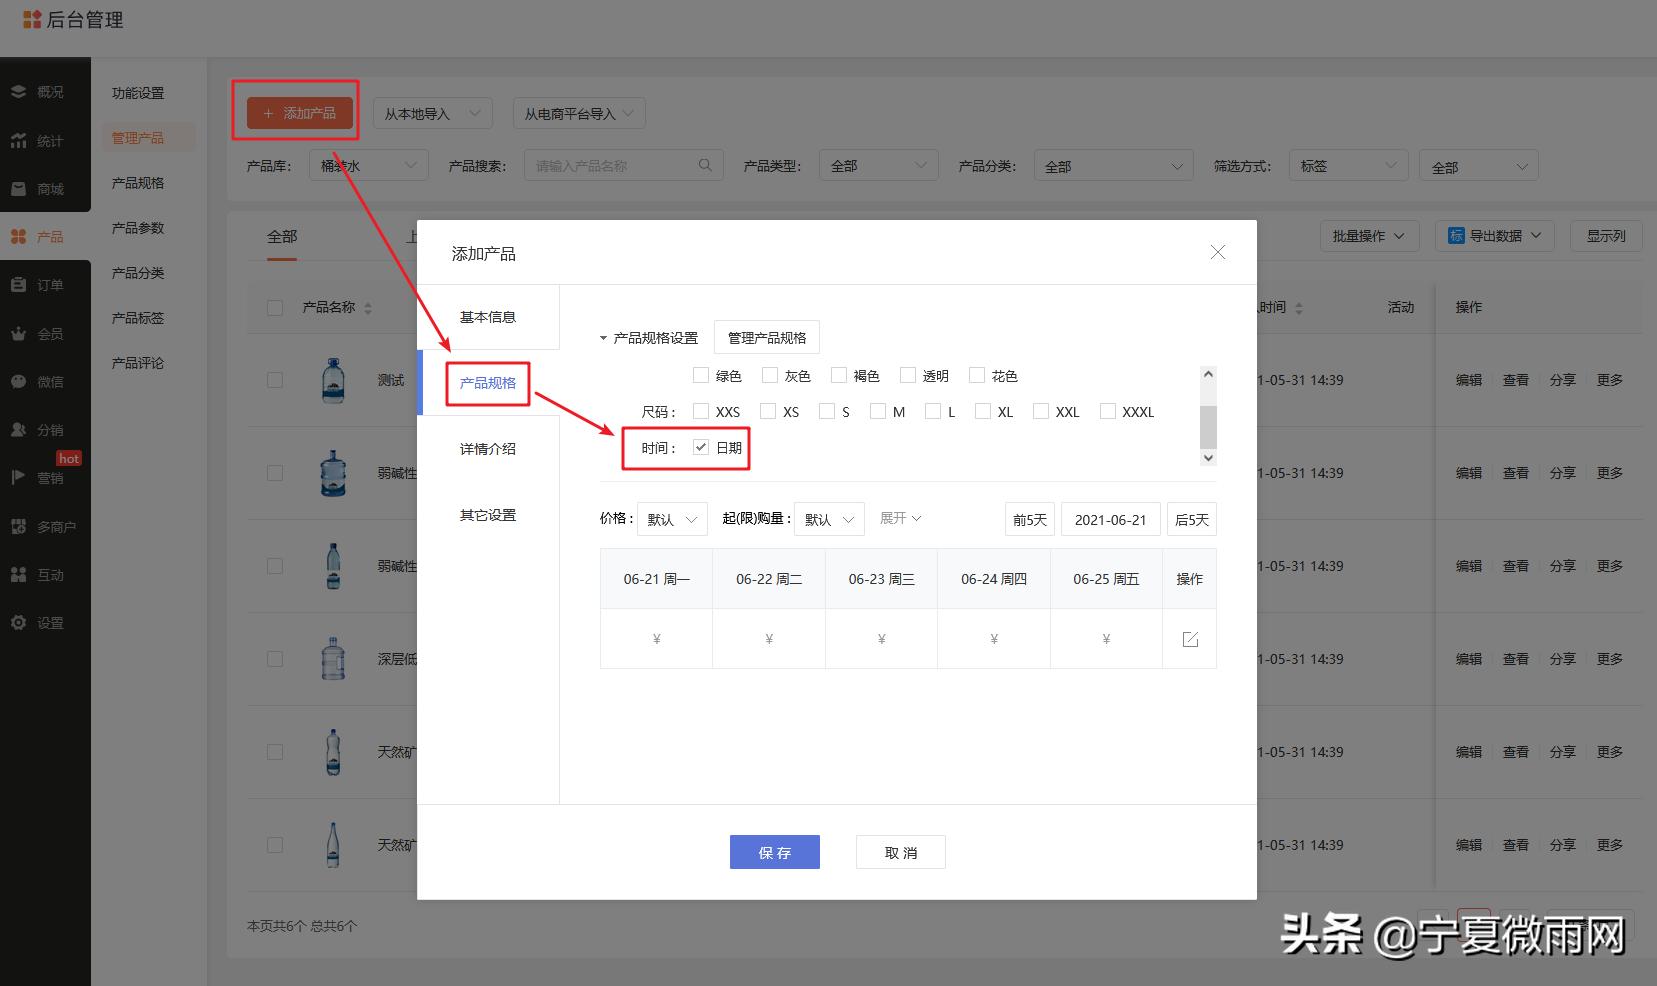This screenshot has width=1657, height=986.
Task: Click the 保存 save button
Action: coord(774,852)
